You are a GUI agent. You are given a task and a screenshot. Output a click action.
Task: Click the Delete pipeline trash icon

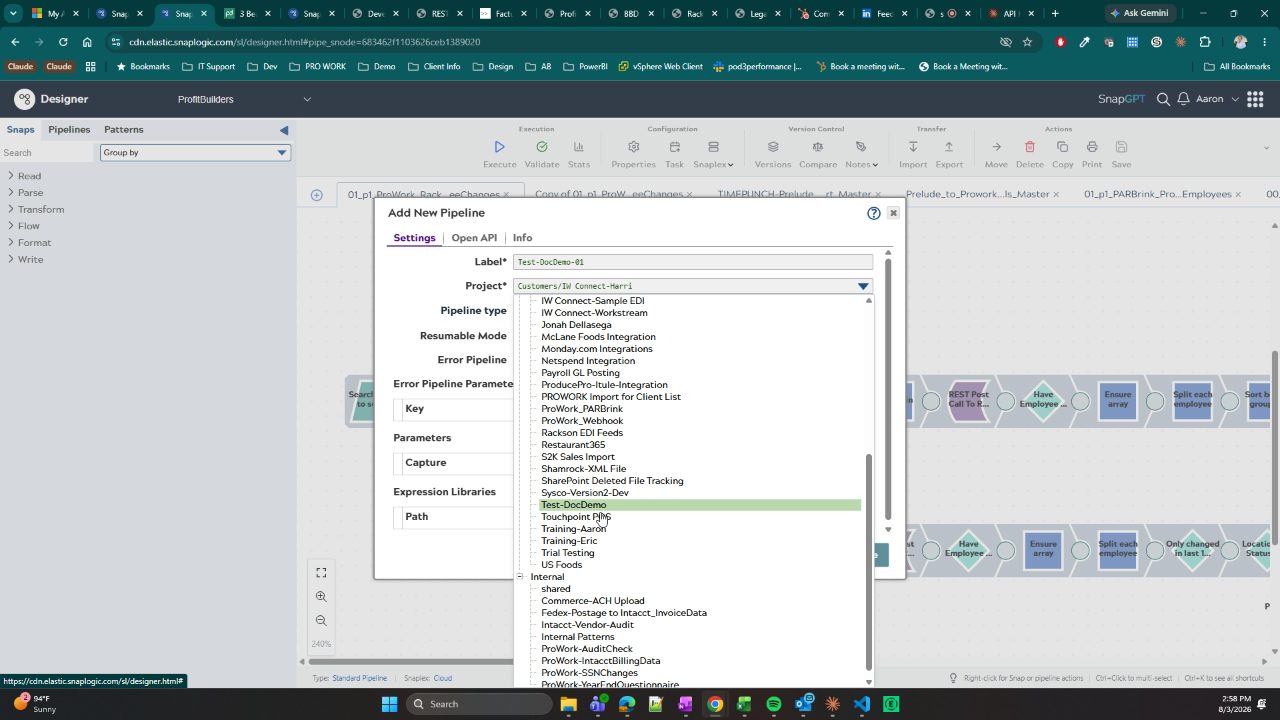click(x=1030, y=147)
